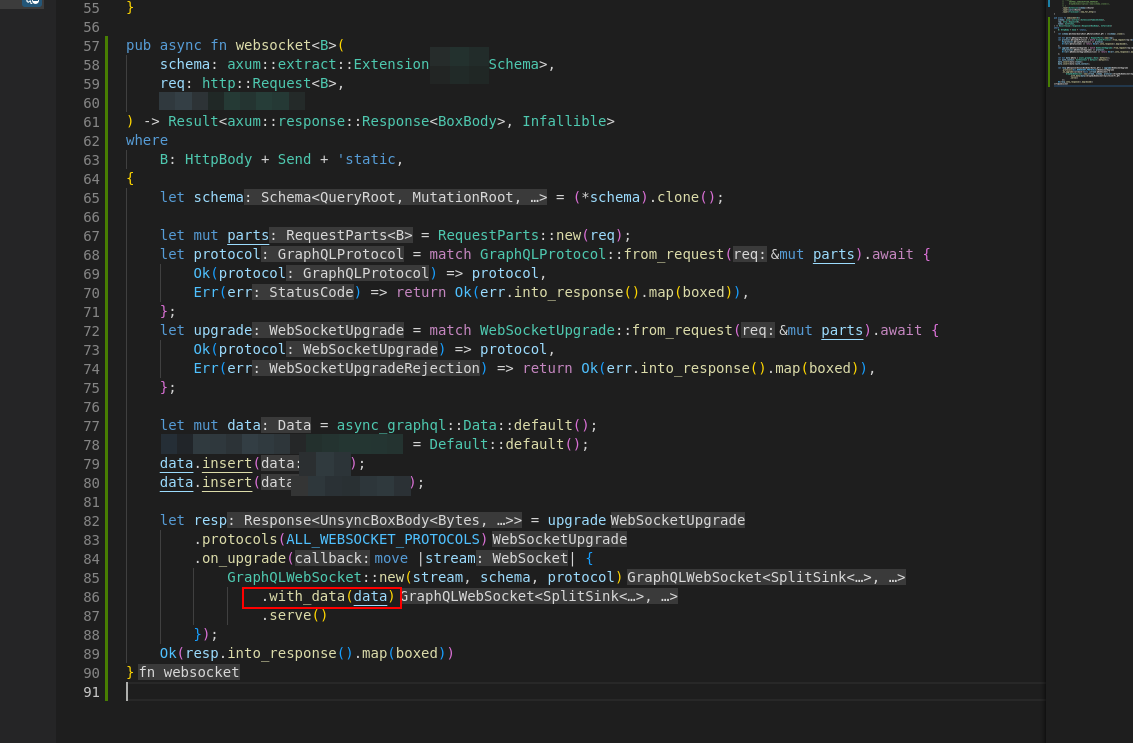Image resolution: width=1133 pixels, height=743 pixels.
Task: Click the websocket function name on line 57
Action: (272, 46)
